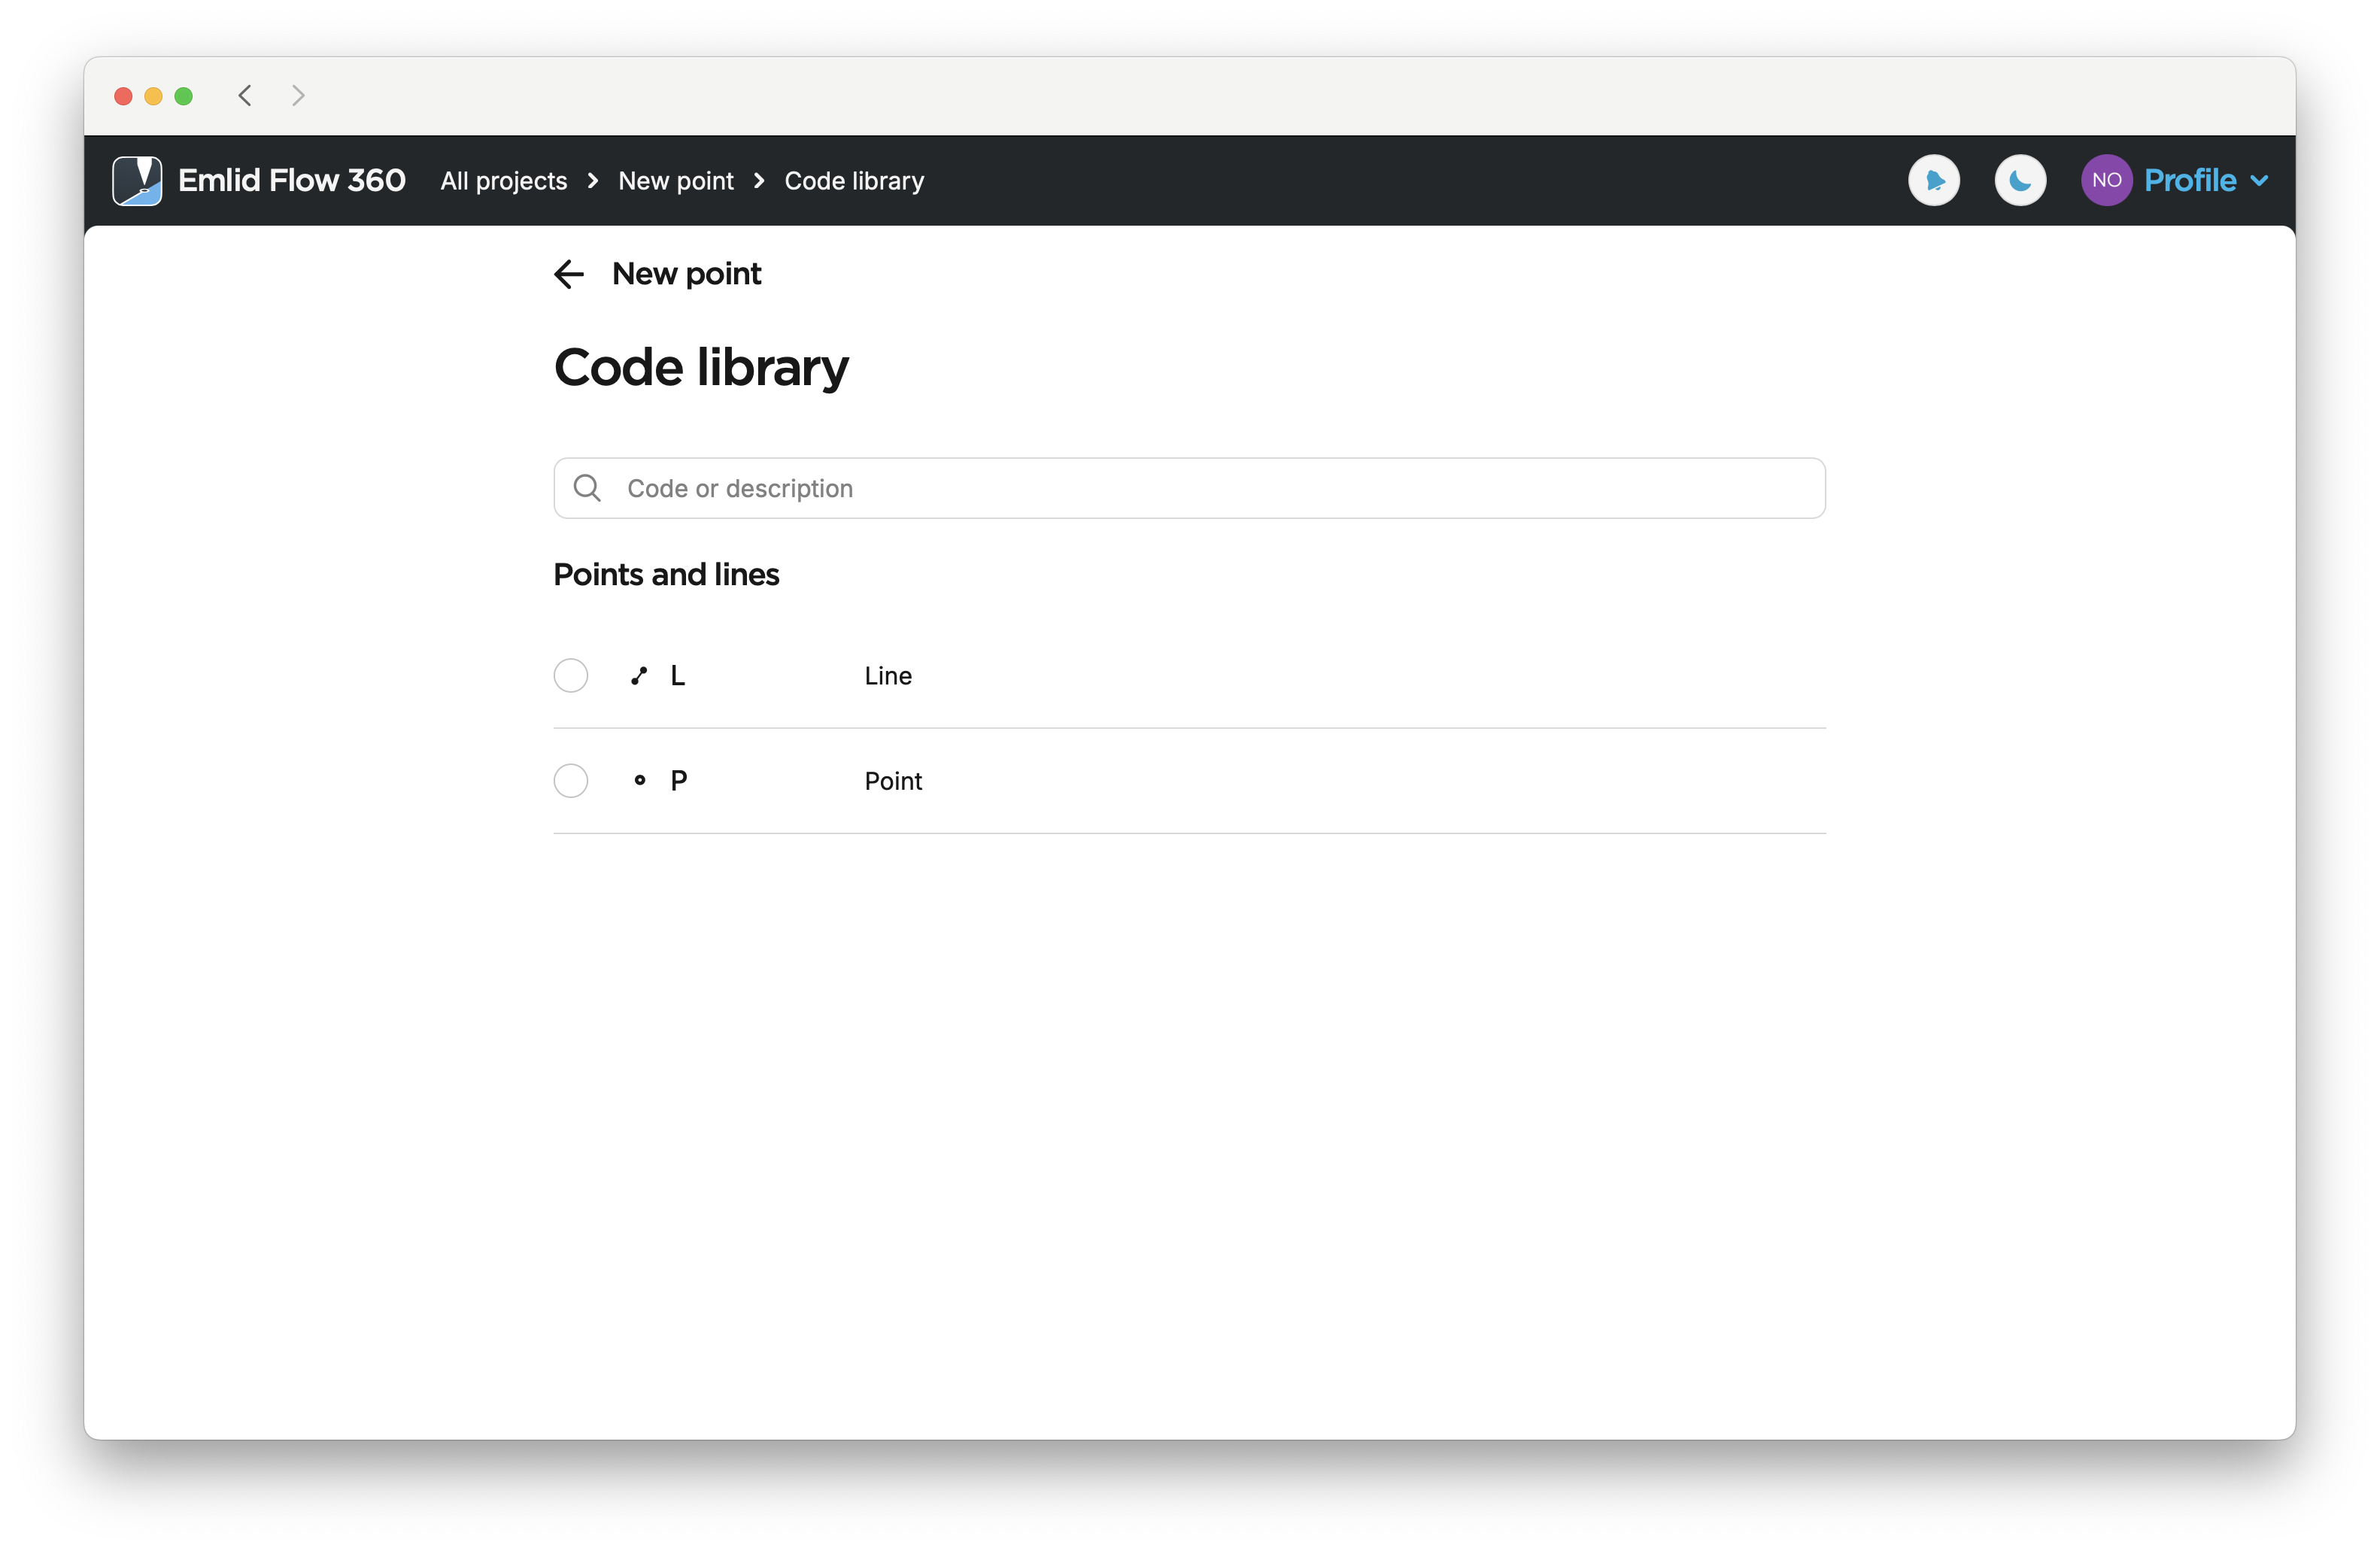Go forward with browser forward chevron
This screenshot has height=1551, width=2380.
tap(298, 96)
